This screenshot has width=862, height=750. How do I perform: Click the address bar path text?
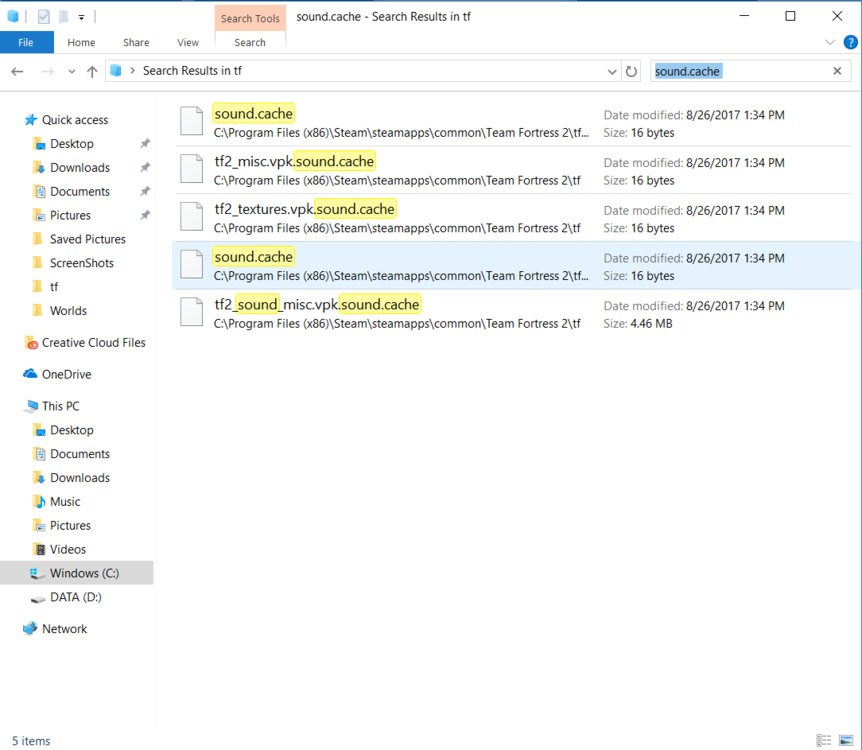tap(192, 70)
